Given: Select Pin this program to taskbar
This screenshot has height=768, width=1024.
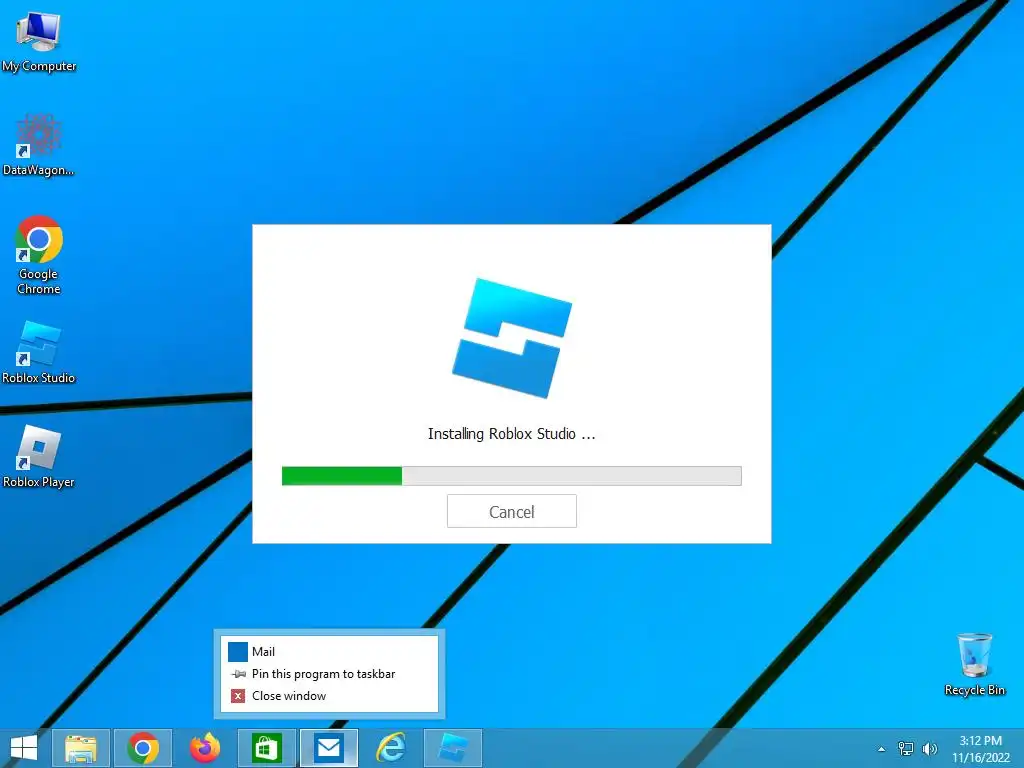Looking at the screenshot, I should [x=329, y=673].
